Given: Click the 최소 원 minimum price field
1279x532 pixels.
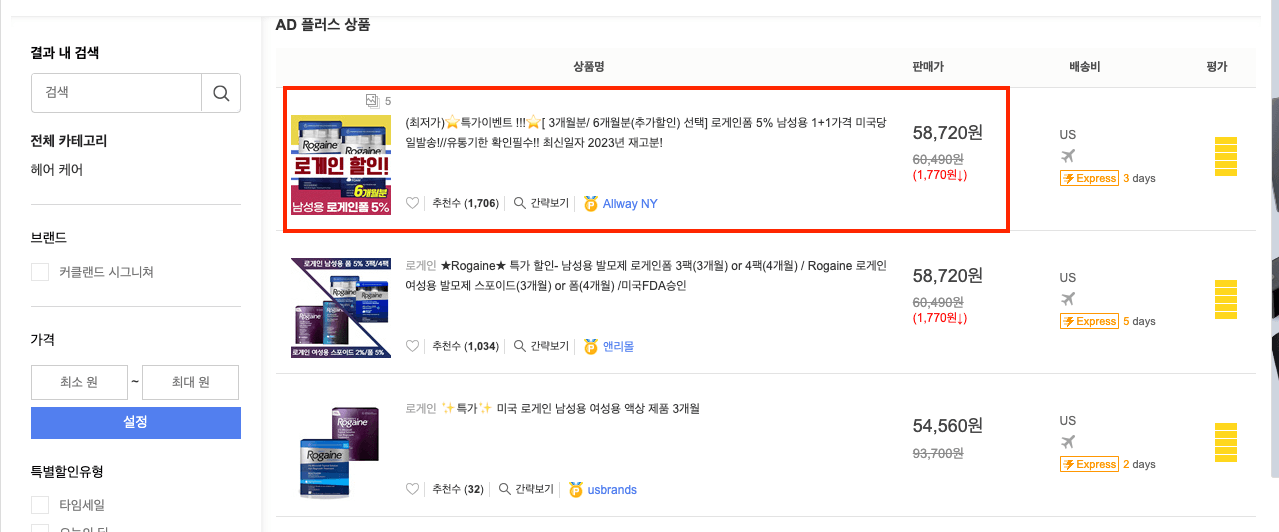Looking at the screenshot, I should [79, 382].
